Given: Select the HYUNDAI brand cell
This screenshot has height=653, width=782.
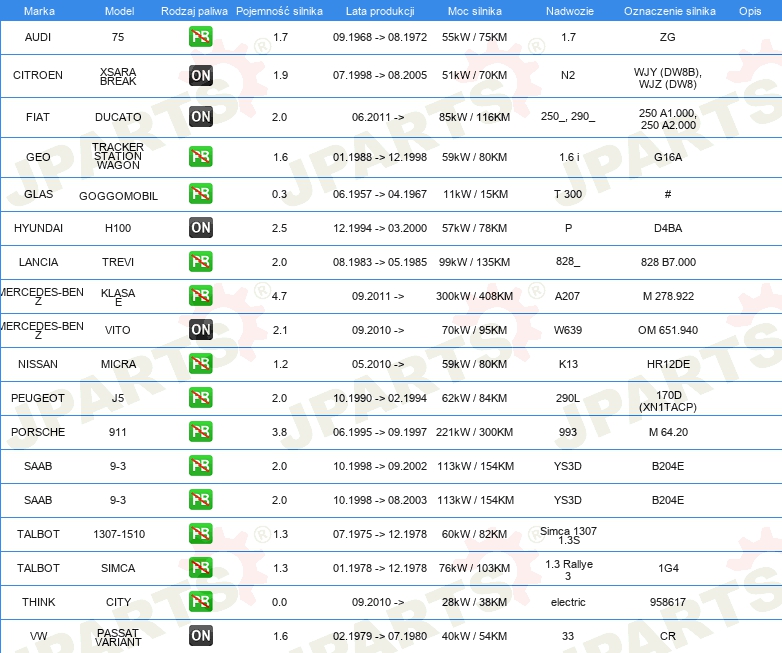Looking at the screenshot, I should [x=38, y=228].
